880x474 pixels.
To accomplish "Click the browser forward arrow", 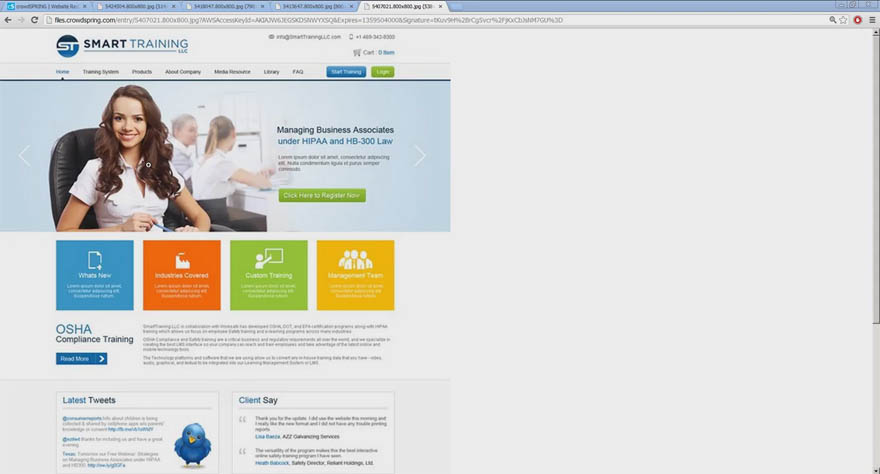I will [21, 20].
